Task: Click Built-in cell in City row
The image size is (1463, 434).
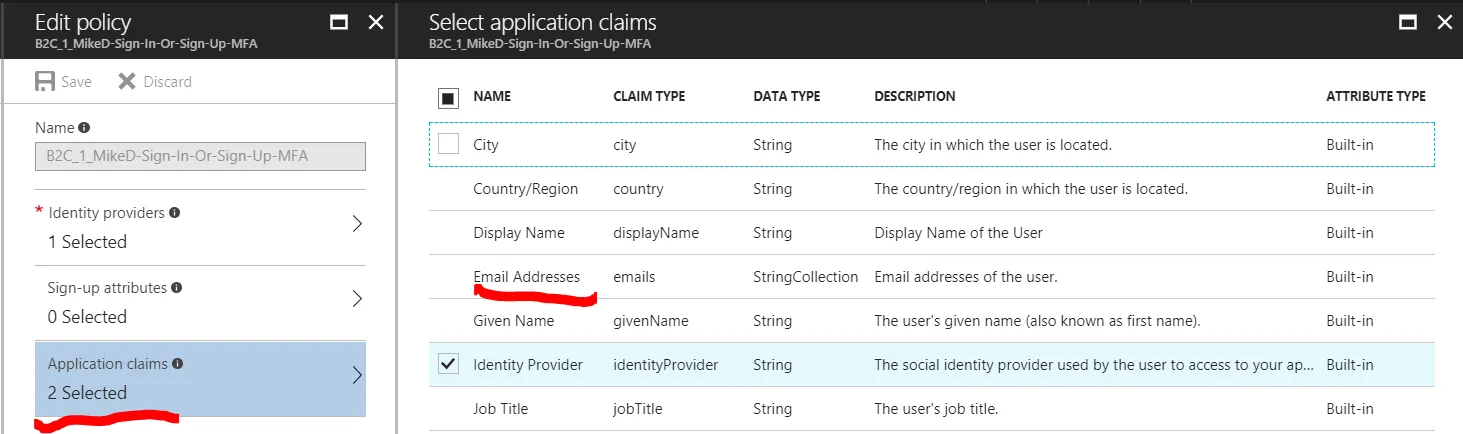Action: coord(1350,145)
